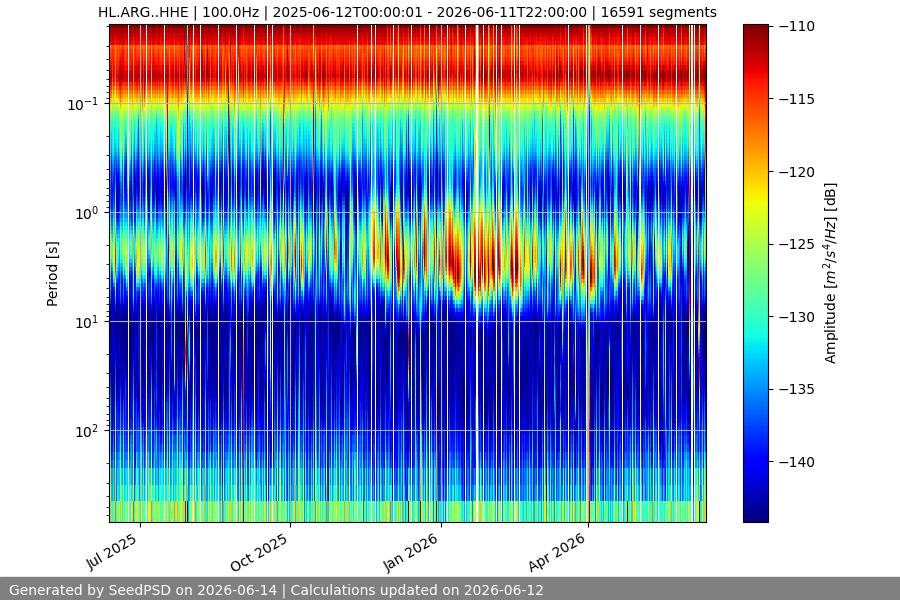
Task: Click the −125 colorbar tick label
Action: [797, 245]
